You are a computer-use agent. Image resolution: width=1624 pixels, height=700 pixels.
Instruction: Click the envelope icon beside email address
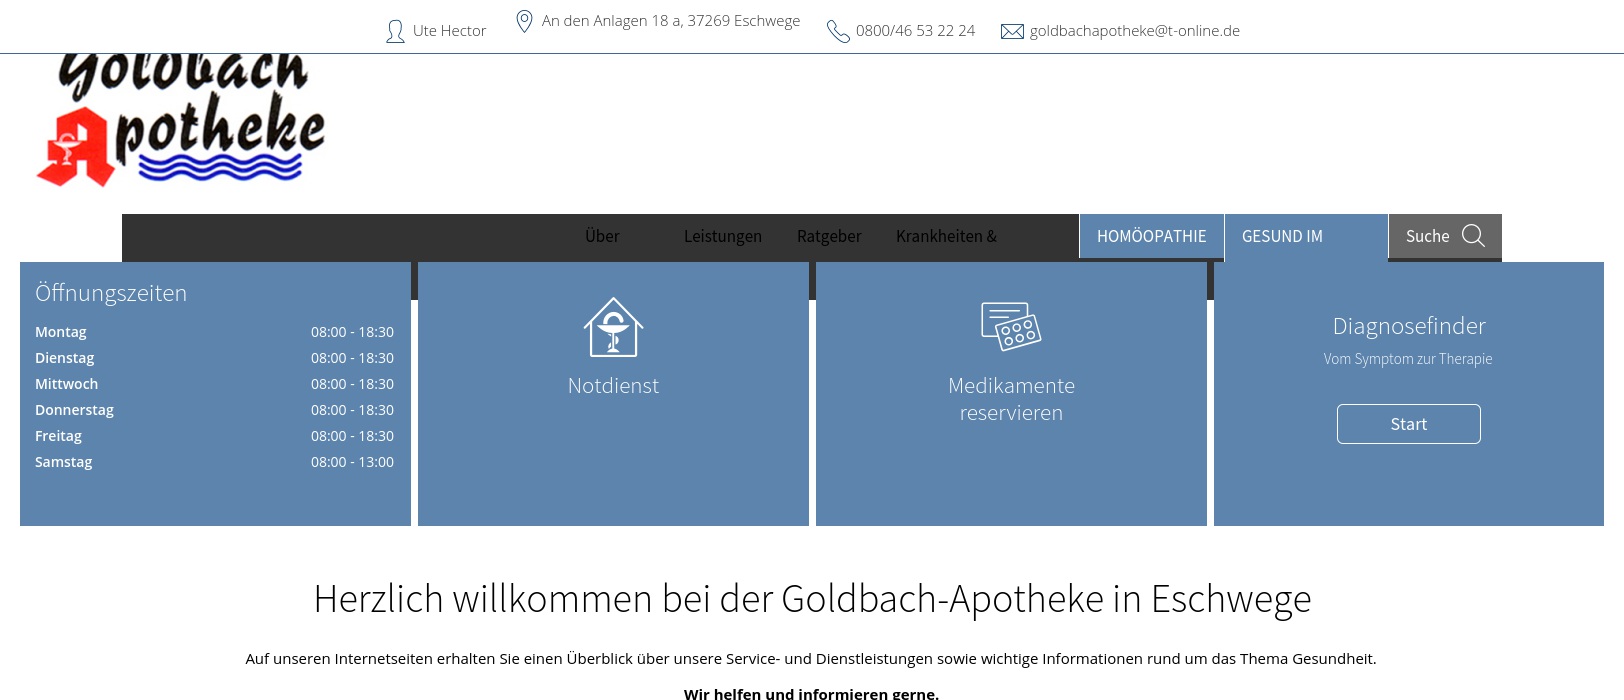pos(1012,31)
